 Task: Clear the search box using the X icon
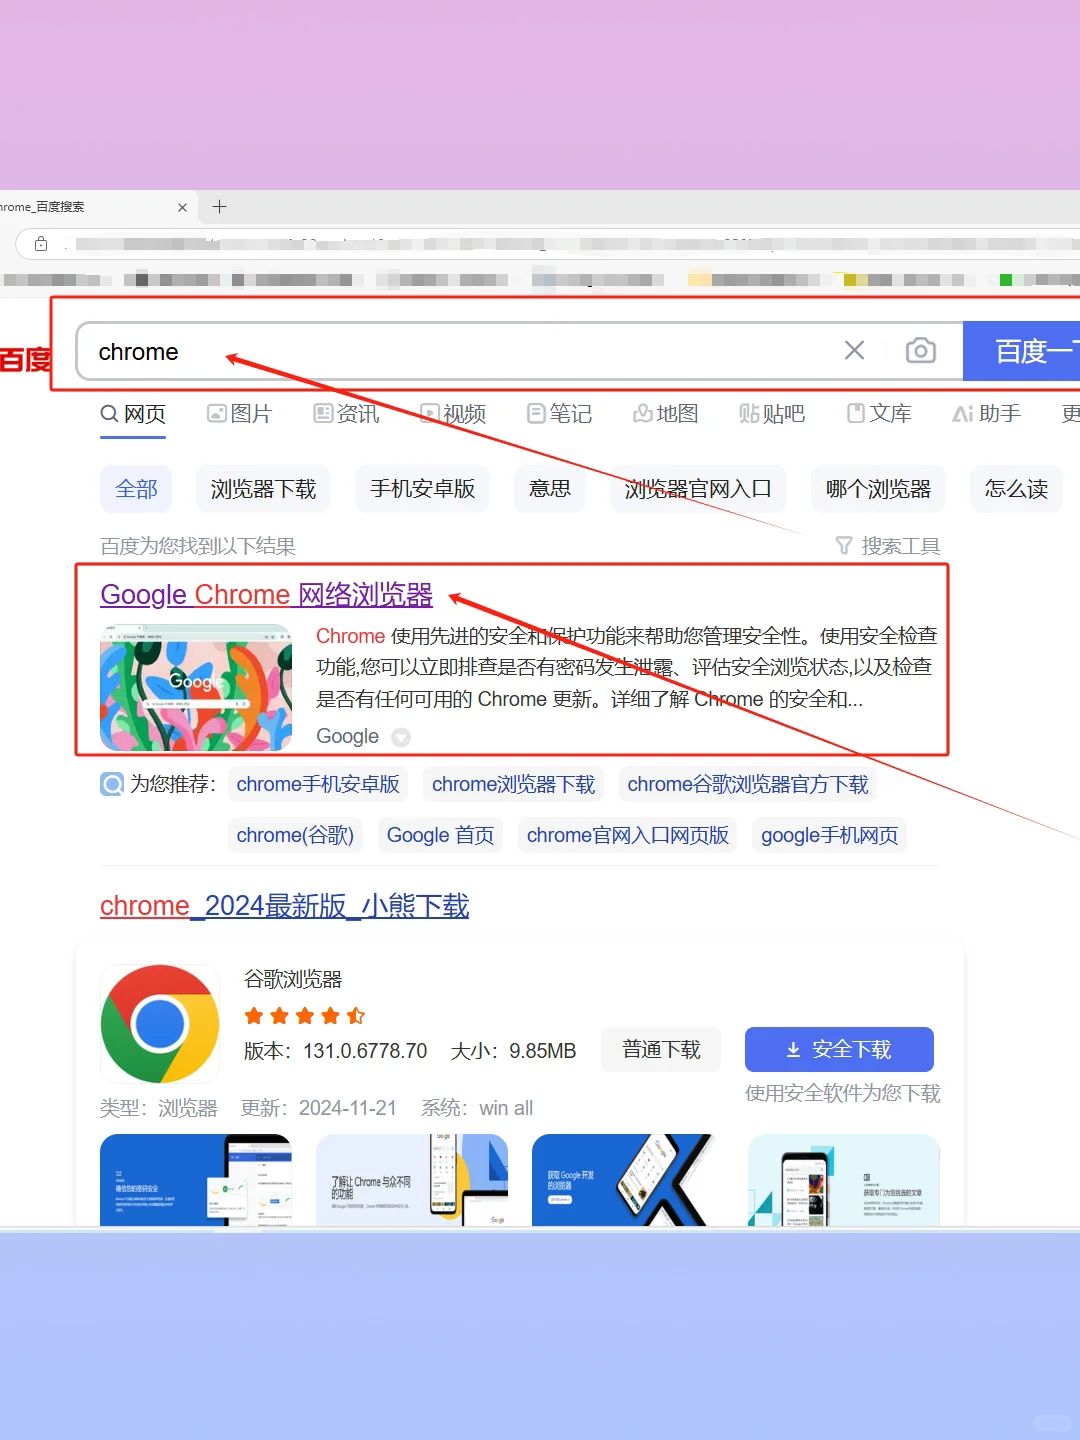(x=855, y=350)
